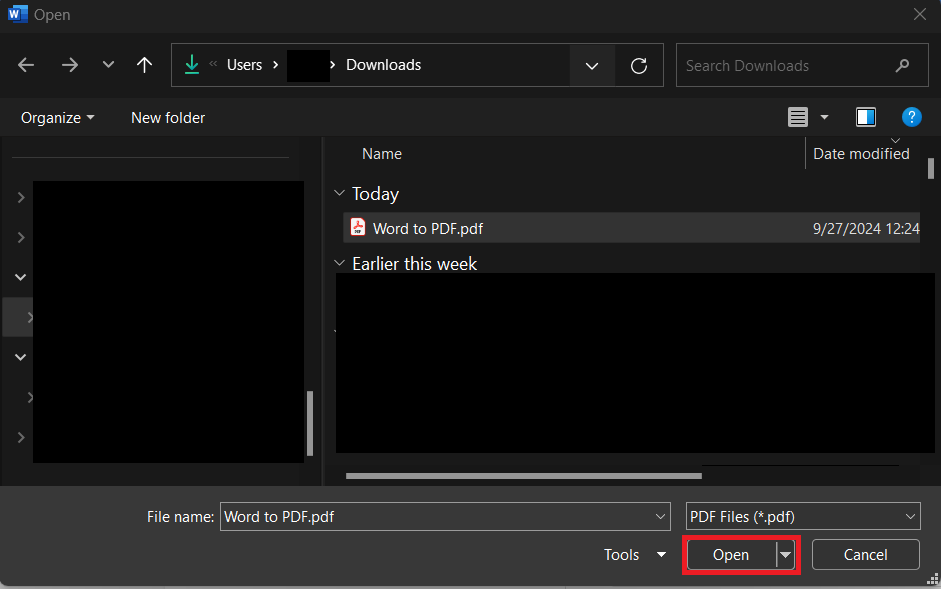
Task: Go back to previous folder
Action: click(x=26, y=65)
